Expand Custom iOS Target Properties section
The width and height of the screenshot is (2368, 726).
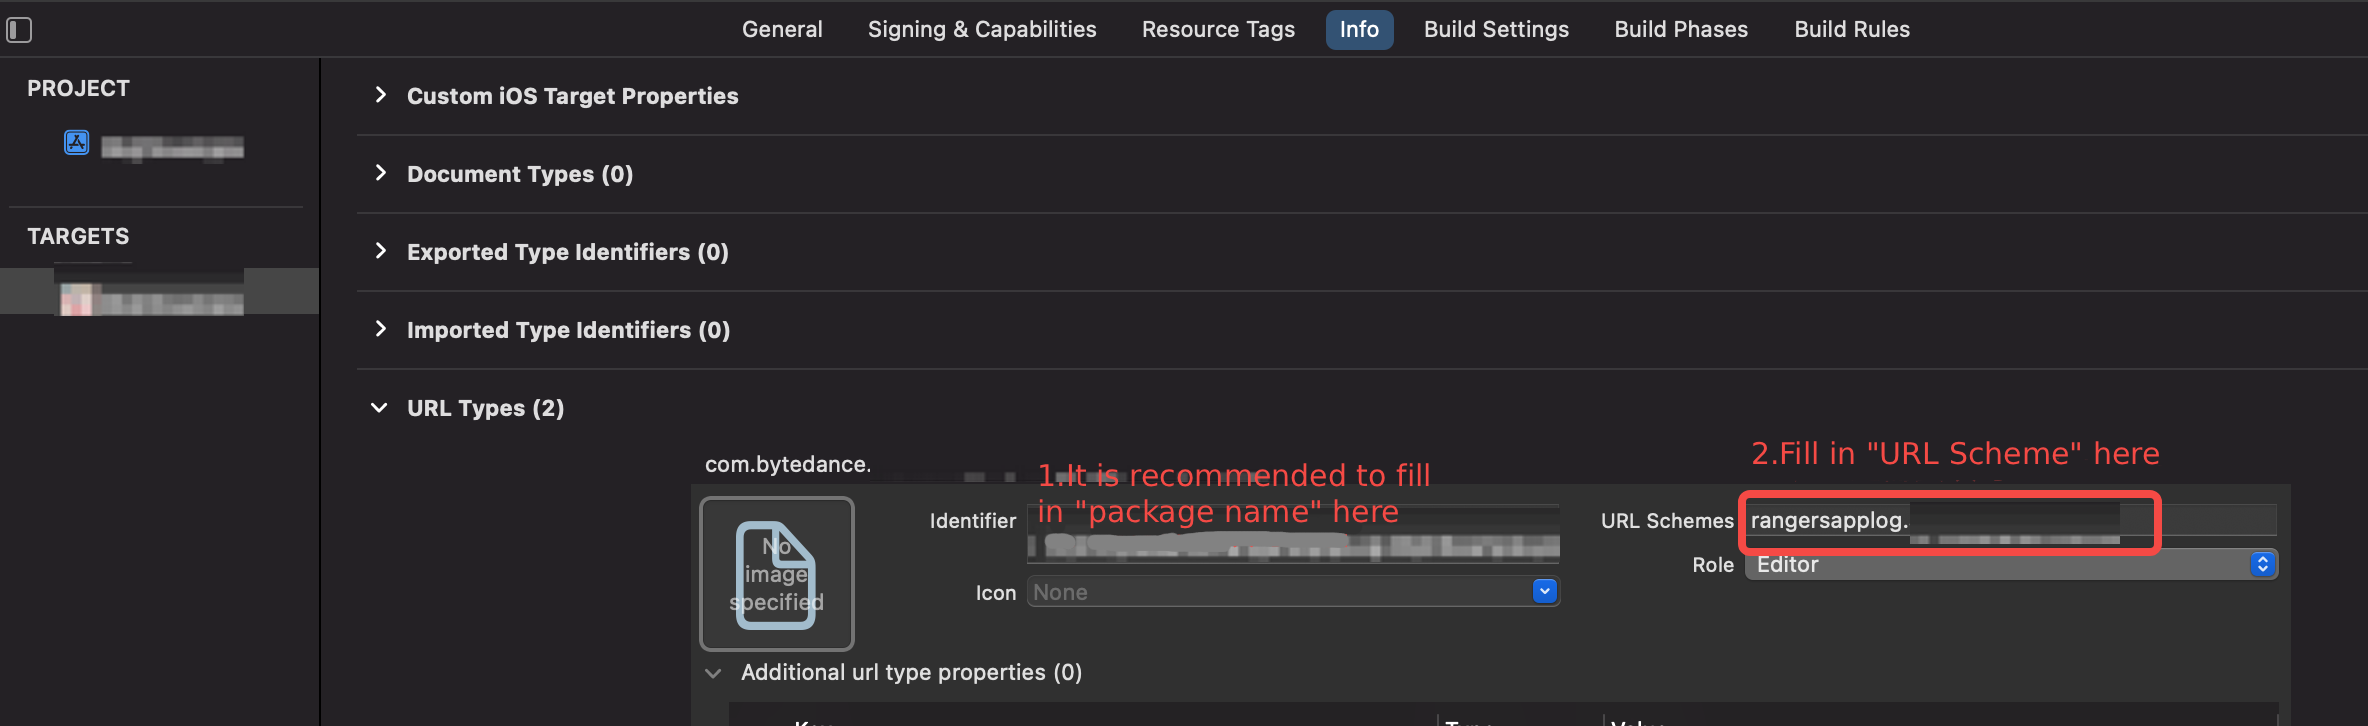380,95
